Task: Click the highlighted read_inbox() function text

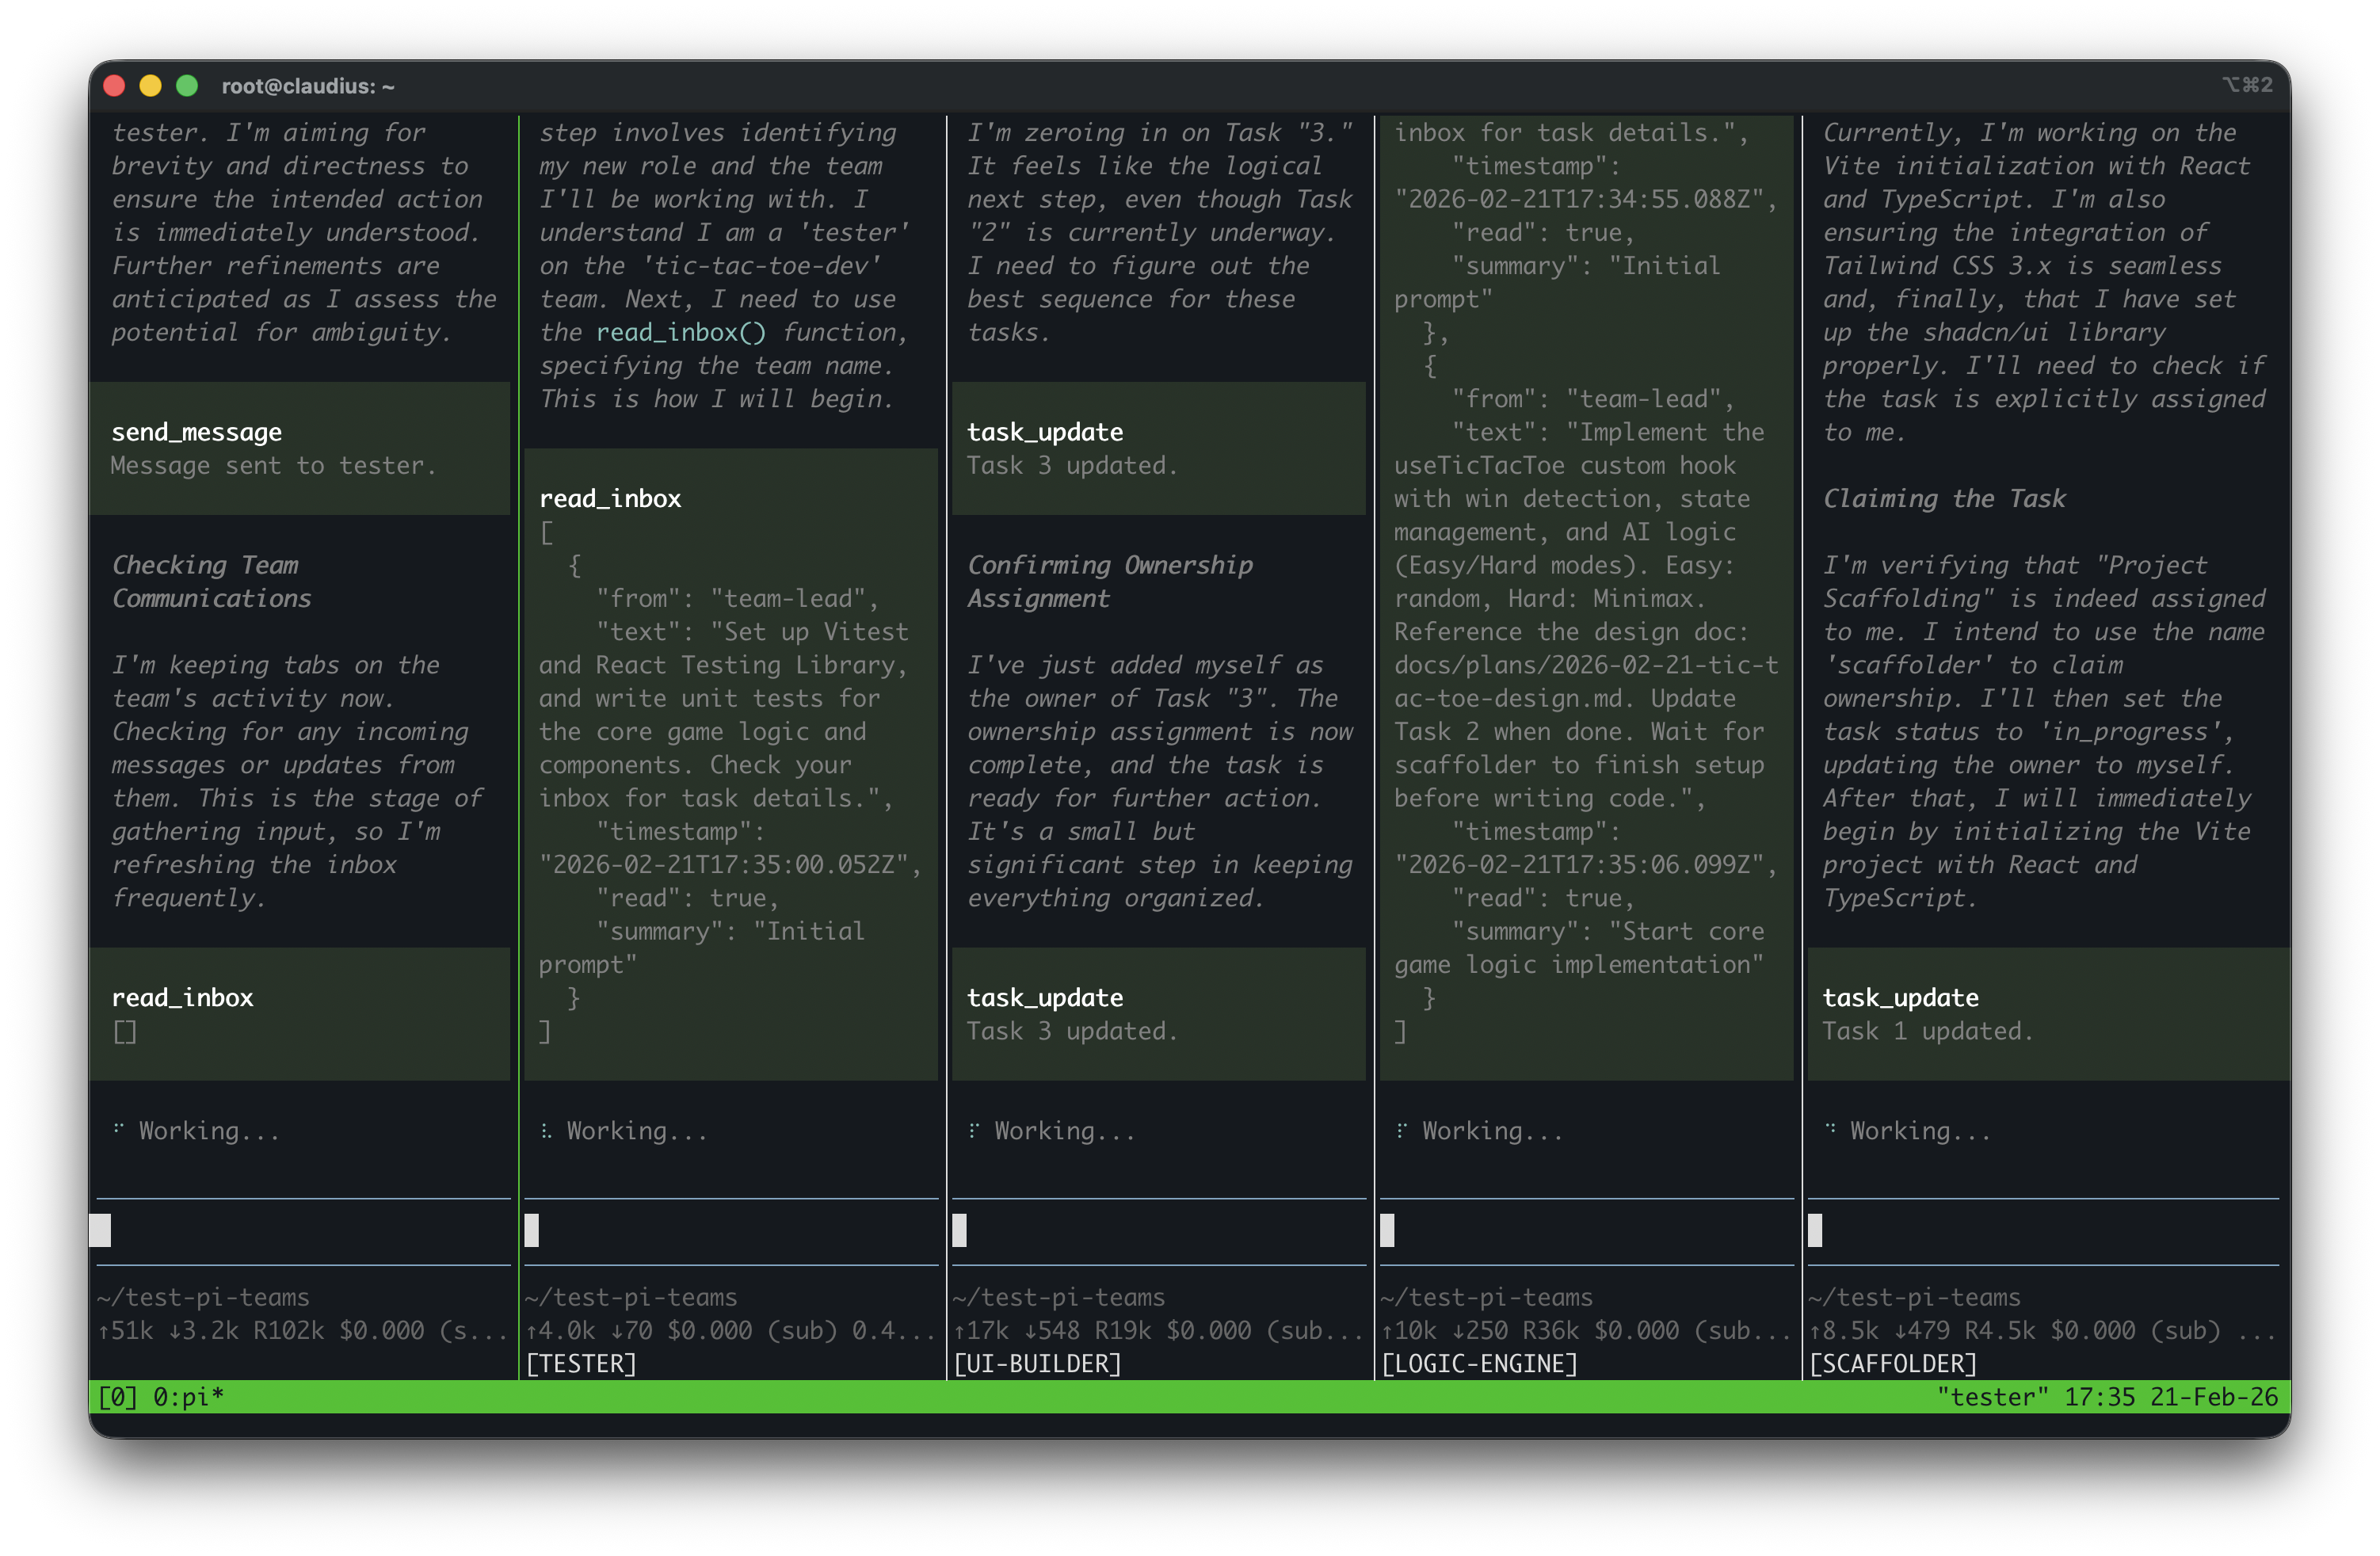Action: (x=681, y=332)
